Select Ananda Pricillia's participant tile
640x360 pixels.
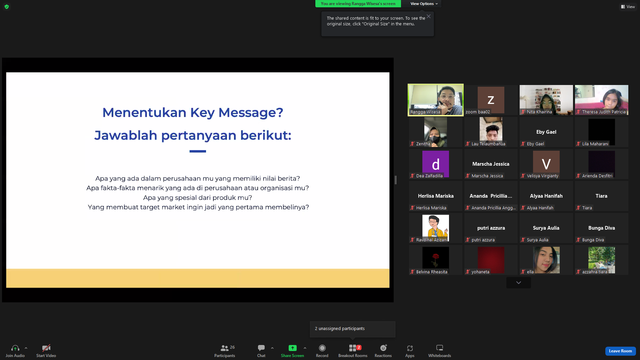tap(491, 196)
